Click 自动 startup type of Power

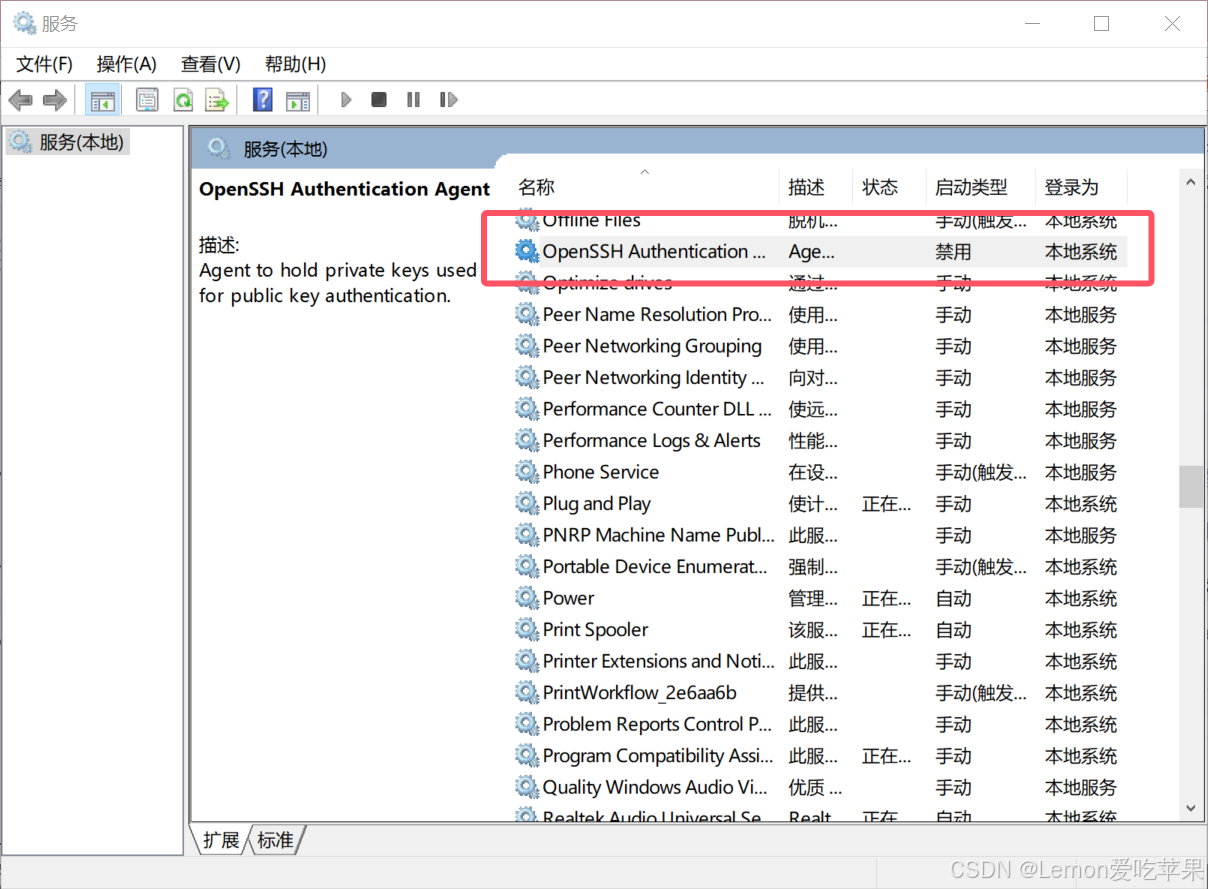pos(953,598)
